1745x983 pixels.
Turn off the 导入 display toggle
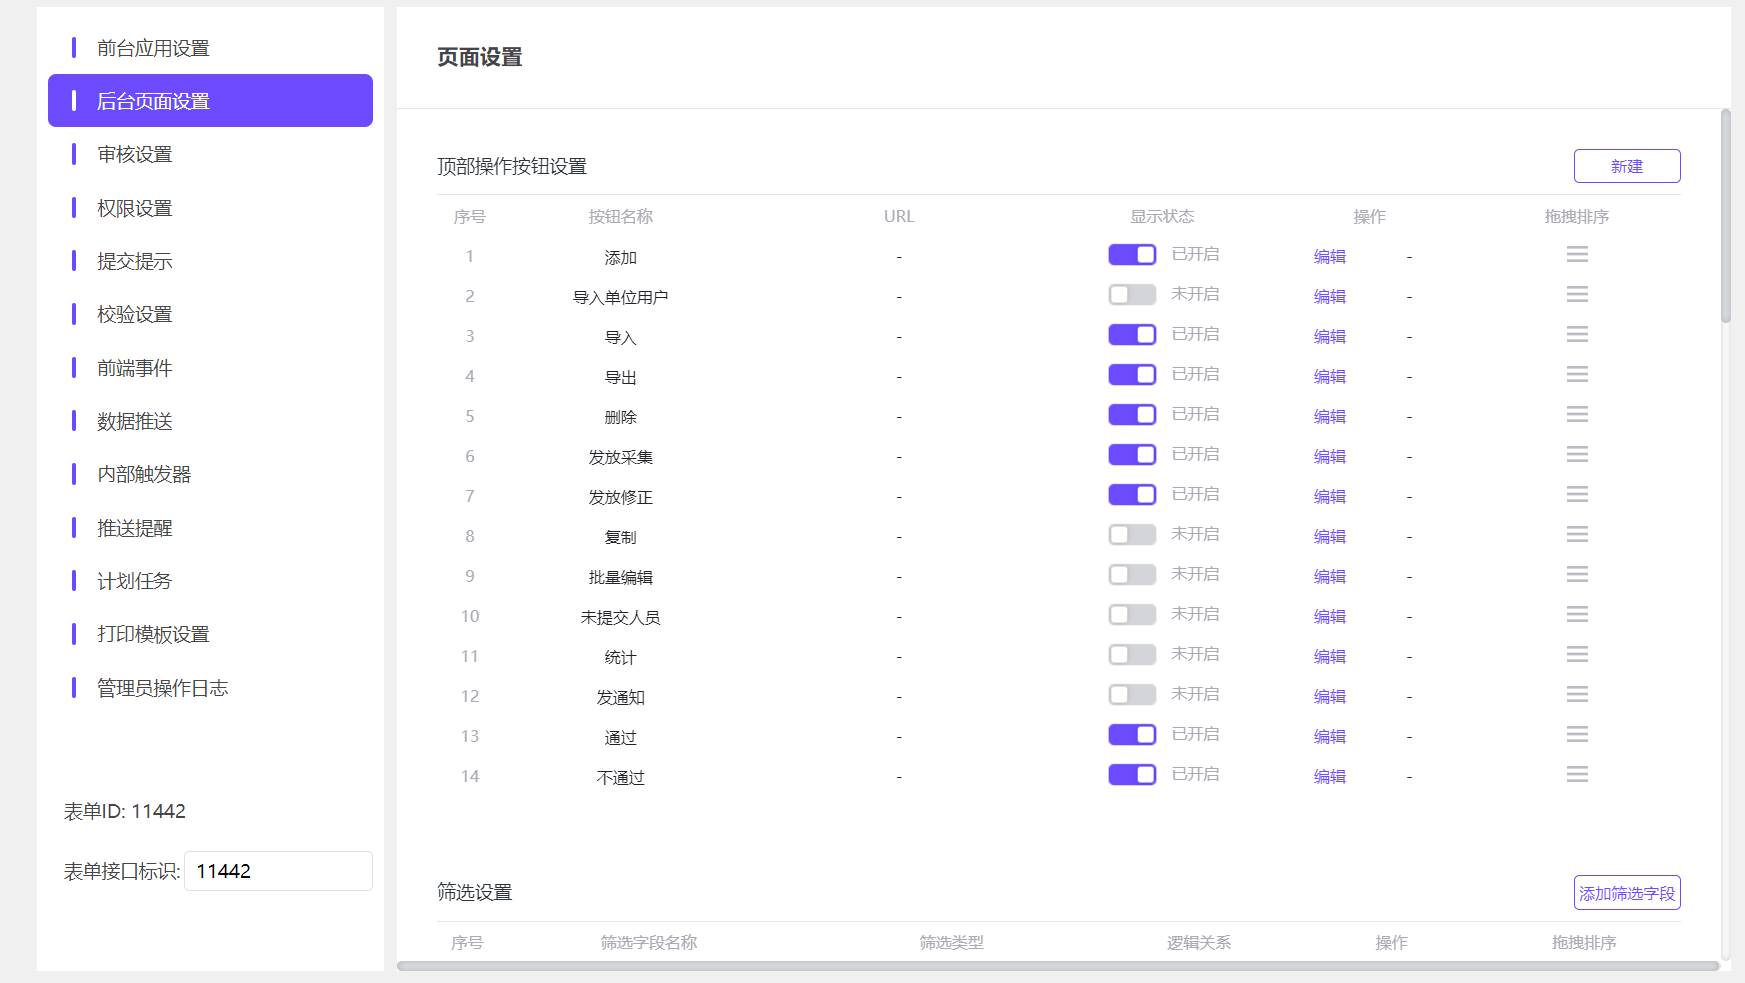pos(1132,335)
